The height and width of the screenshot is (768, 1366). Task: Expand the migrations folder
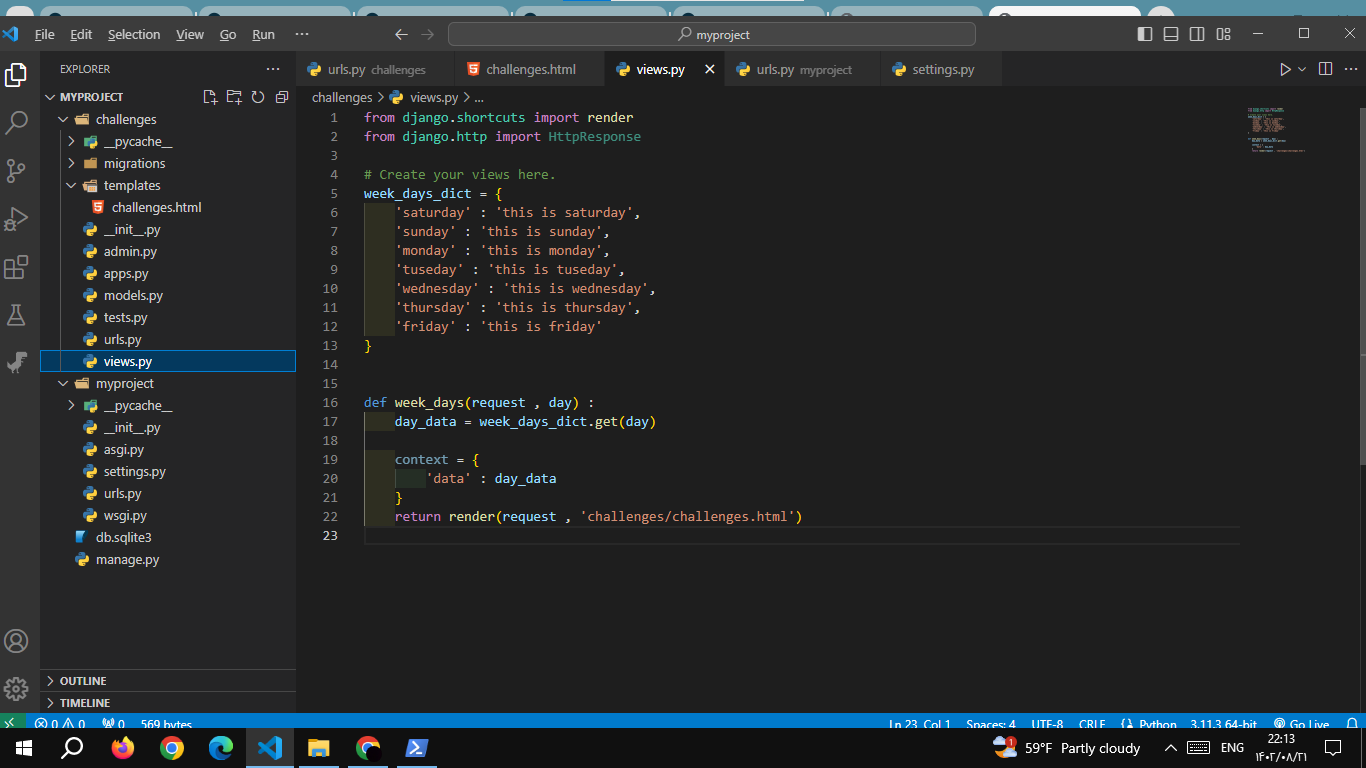click(x=134, y=163)
